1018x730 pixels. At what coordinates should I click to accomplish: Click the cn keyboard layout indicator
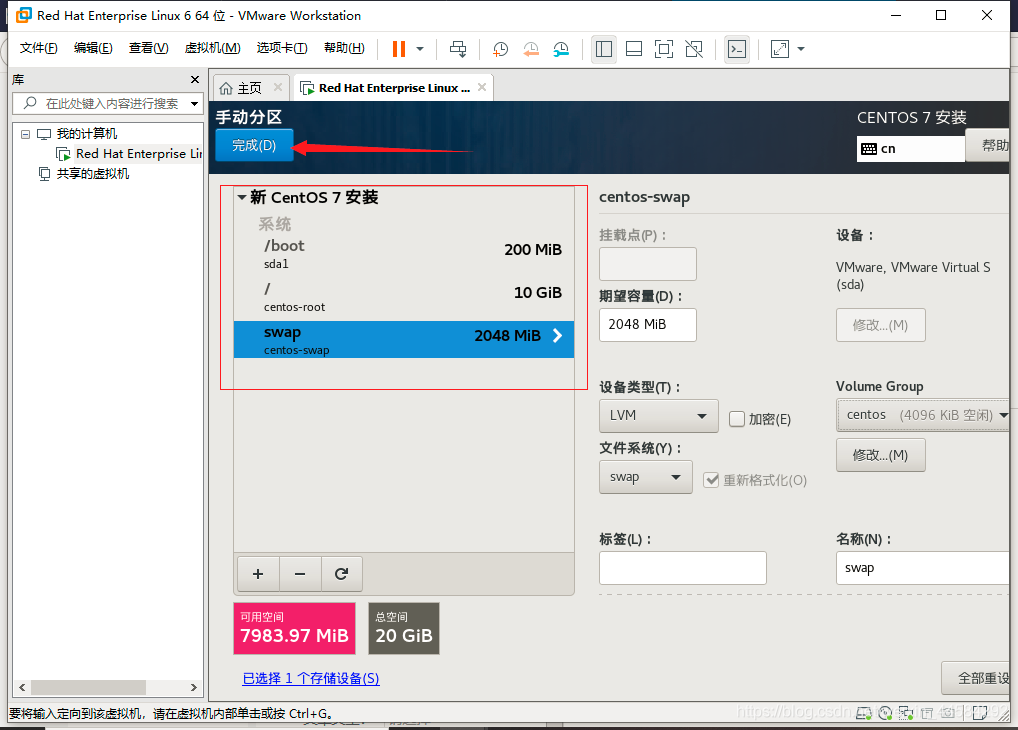coord(910,149)
